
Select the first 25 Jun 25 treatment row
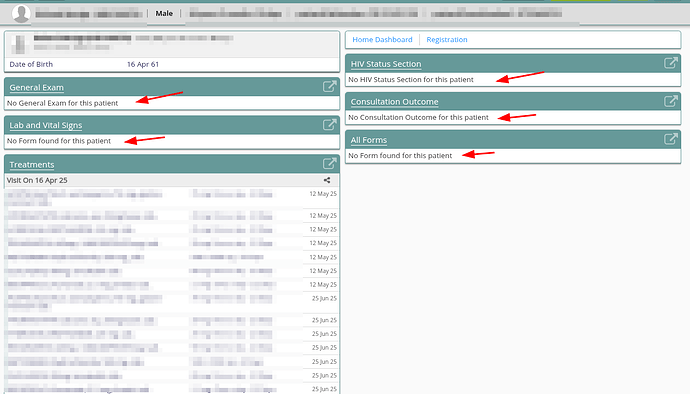point(172,302)
